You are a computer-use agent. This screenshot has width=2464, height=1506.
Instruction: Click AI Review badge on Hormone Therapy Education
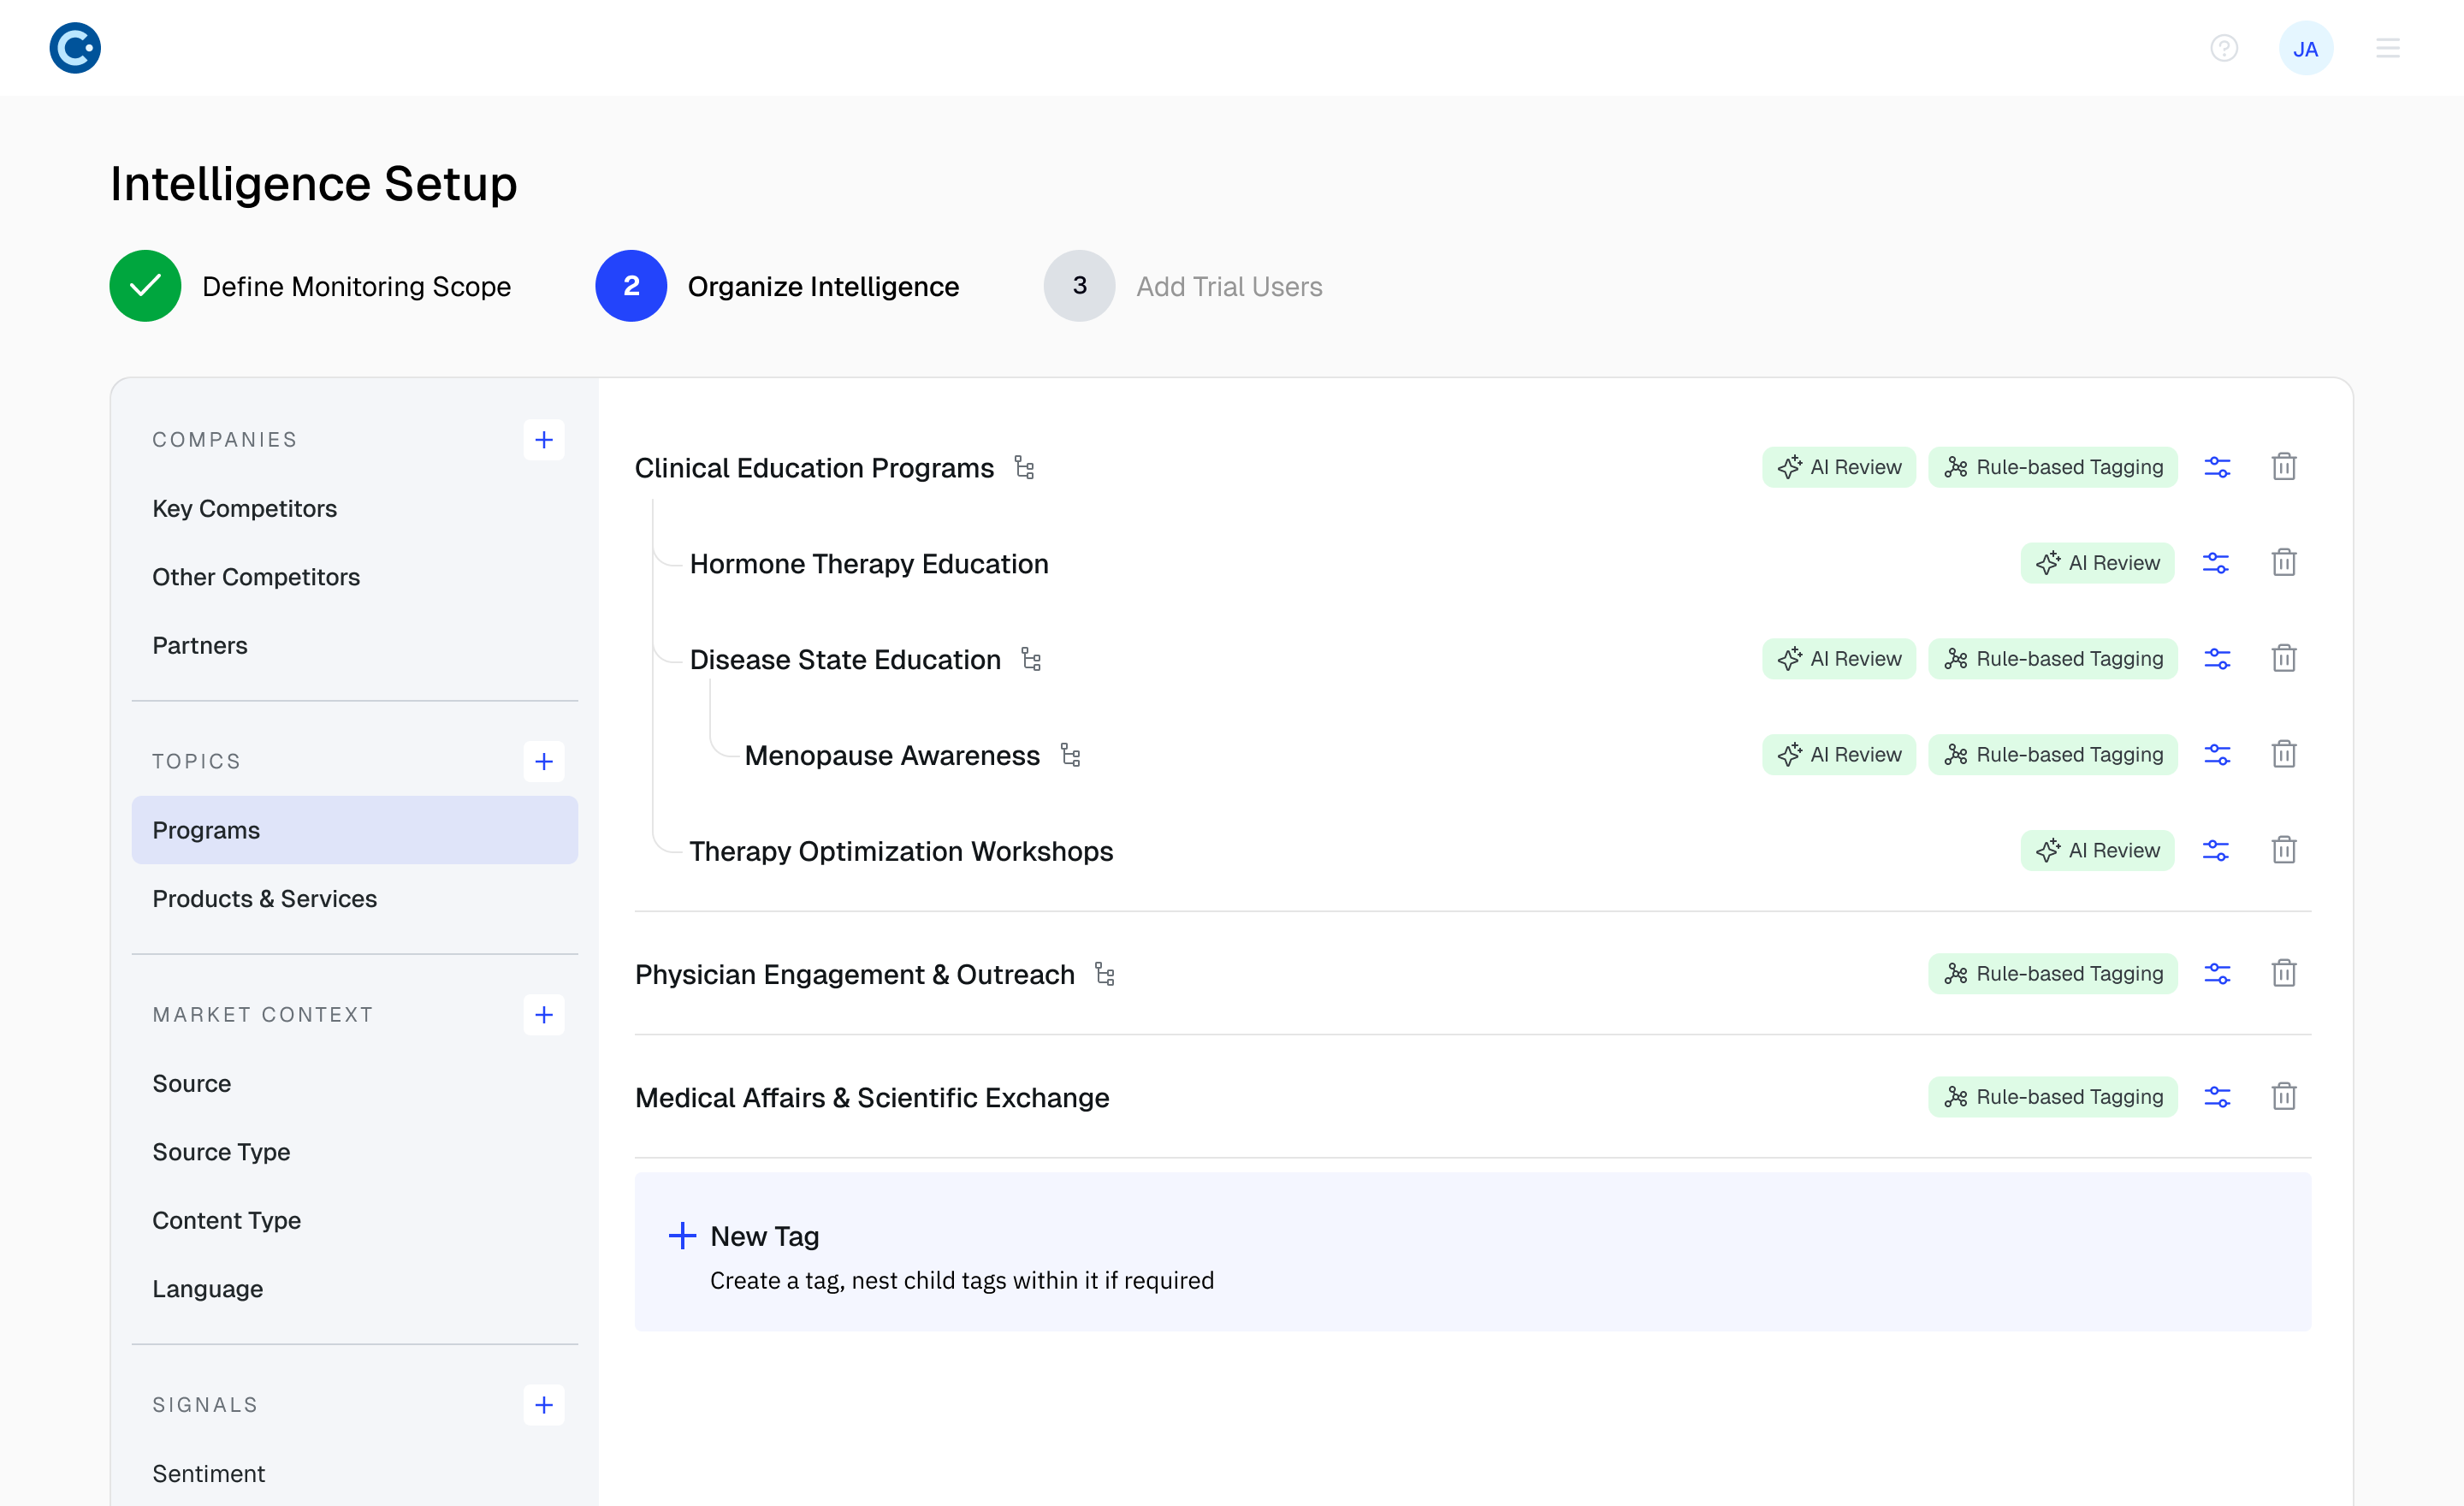tap(2097, 564)
